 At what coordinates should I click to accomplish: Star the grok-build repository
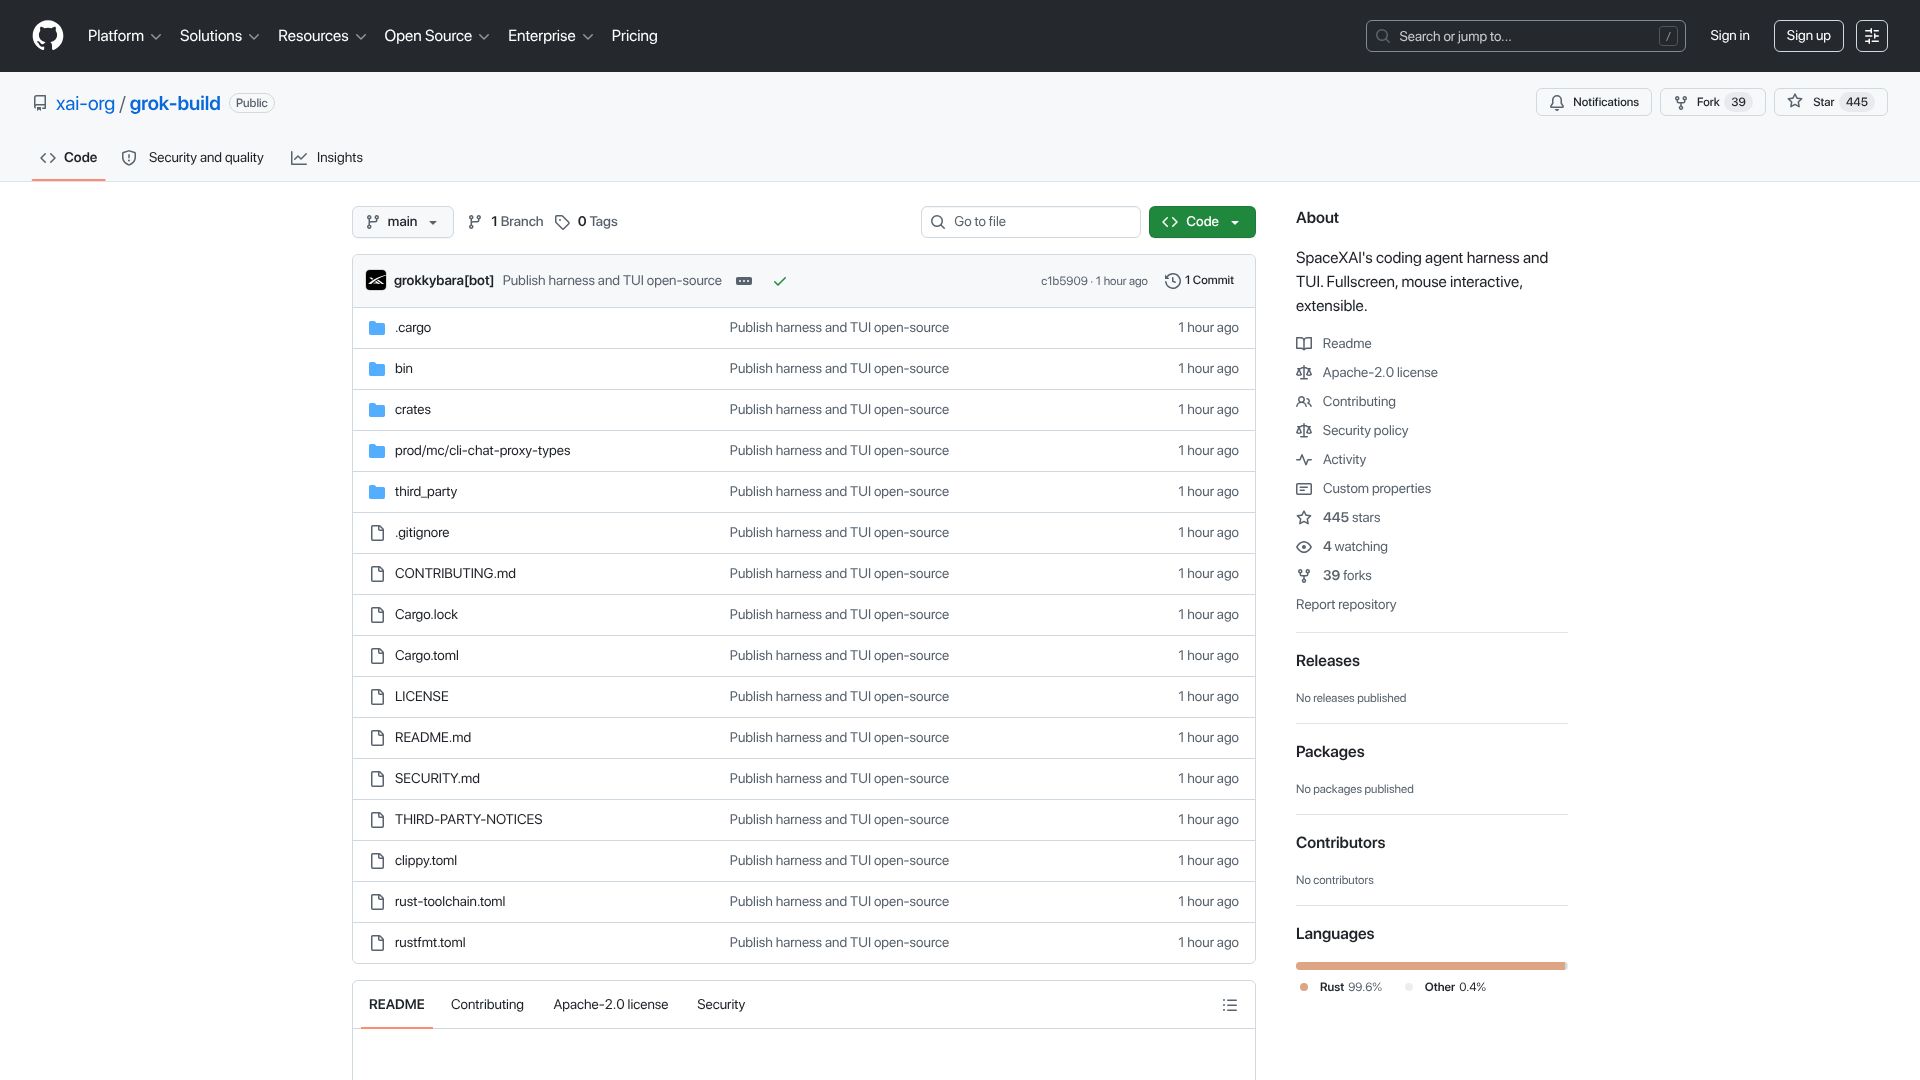click(x=1830, y=102)
